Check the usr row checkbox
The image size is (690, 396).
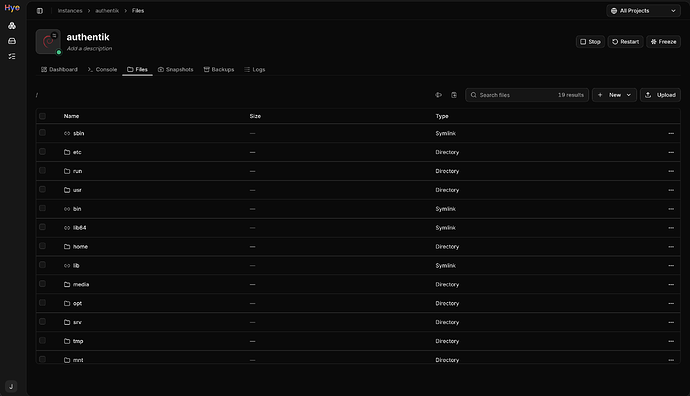[42, 189]
